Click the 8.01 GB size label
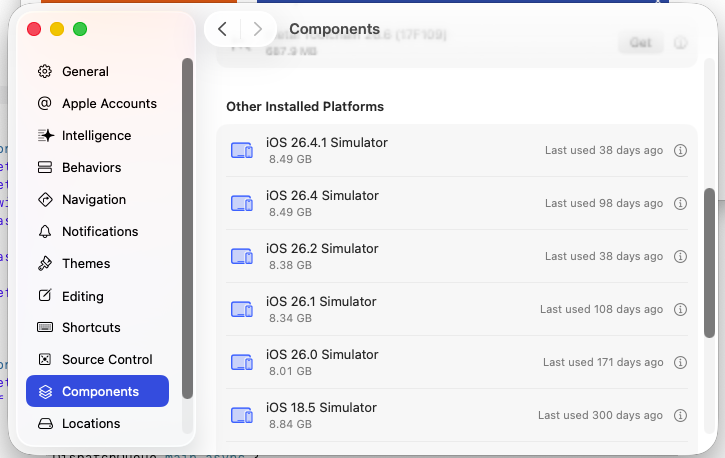This screenshot has height=458, width=725. click(x=290, y=371)
